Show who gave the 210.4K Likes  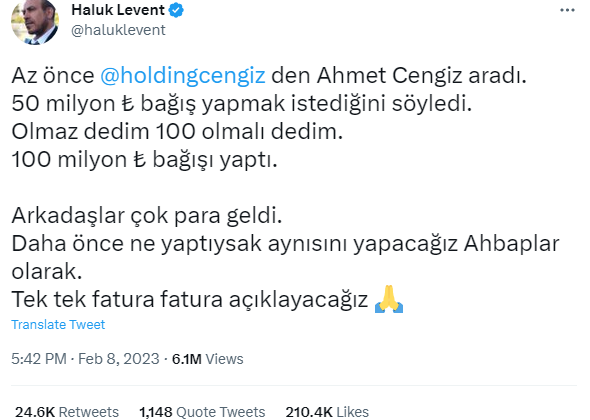[327, 412]
